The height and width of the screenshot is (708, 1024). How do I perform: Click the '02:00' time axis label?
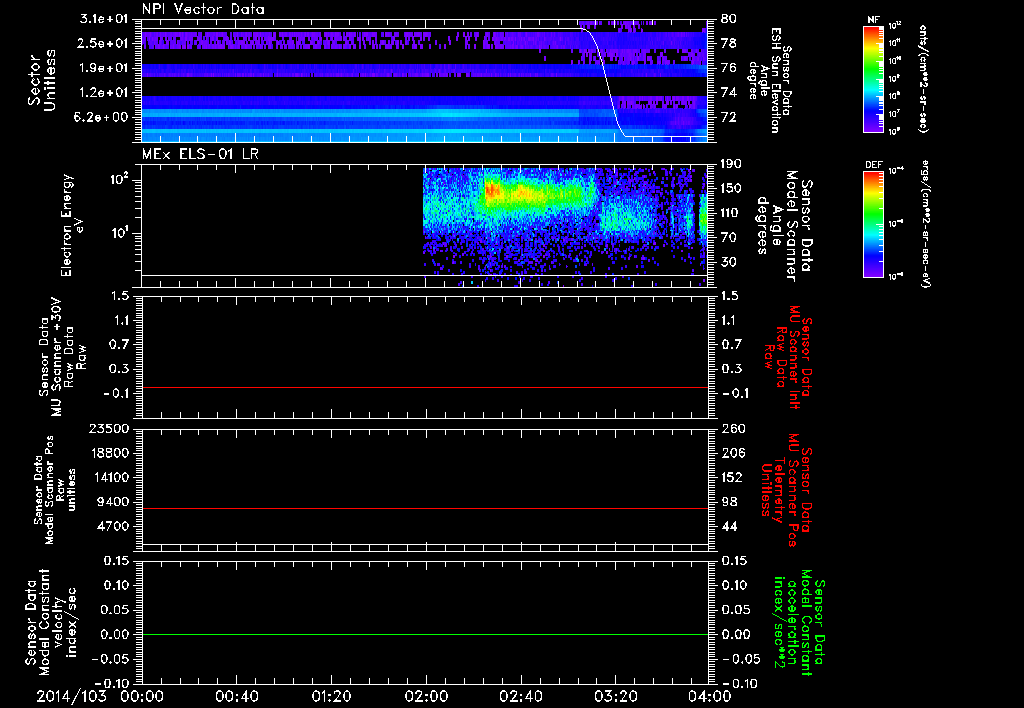pos(426,696)
